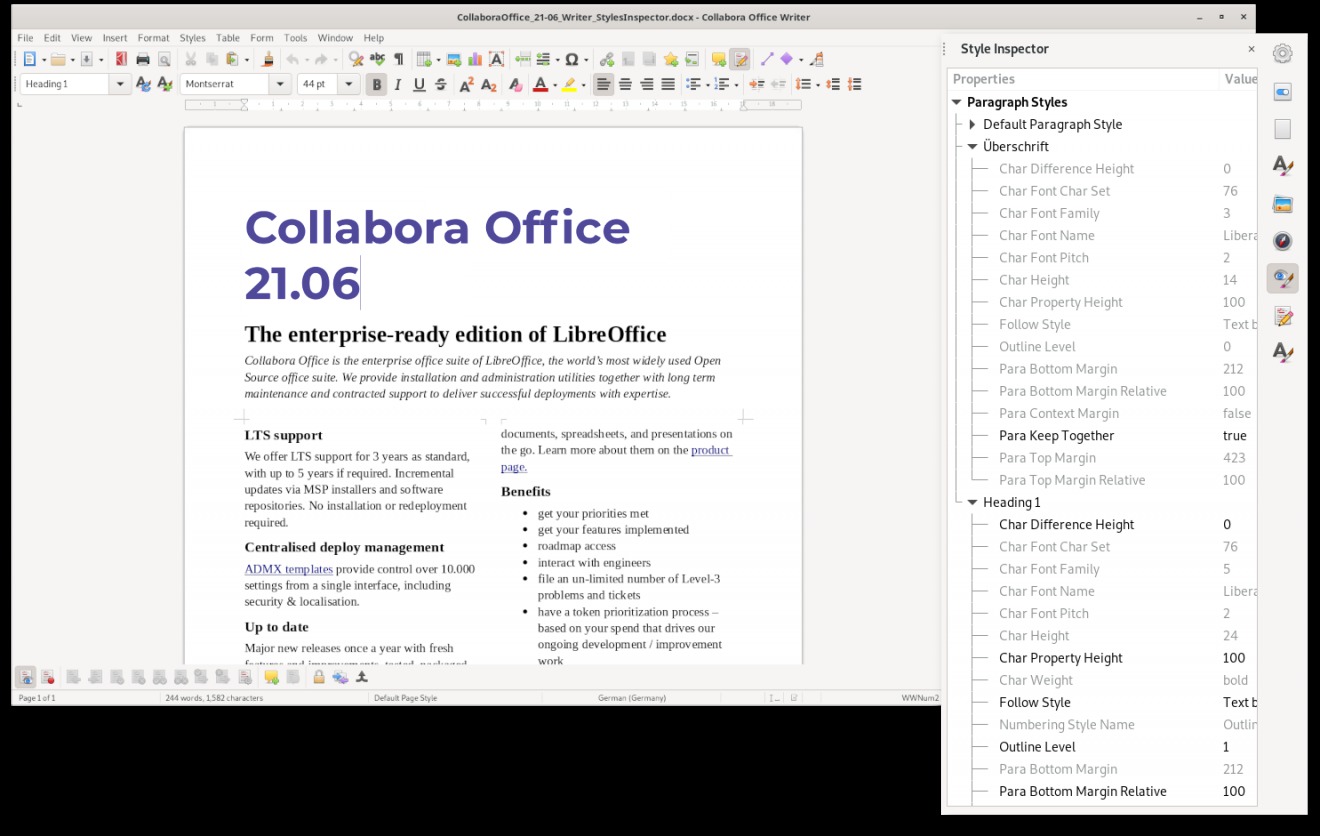
Task: Open the Format menu
Action: 153,38
